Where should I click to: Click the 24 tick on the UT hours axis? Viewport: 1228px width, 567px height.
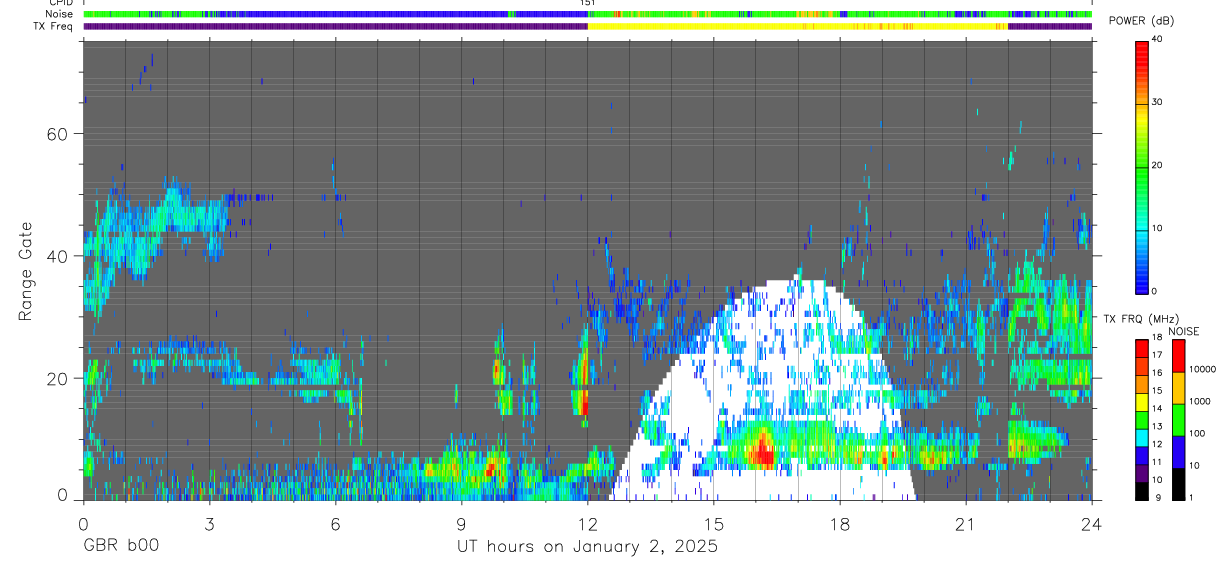(1091, 523)
